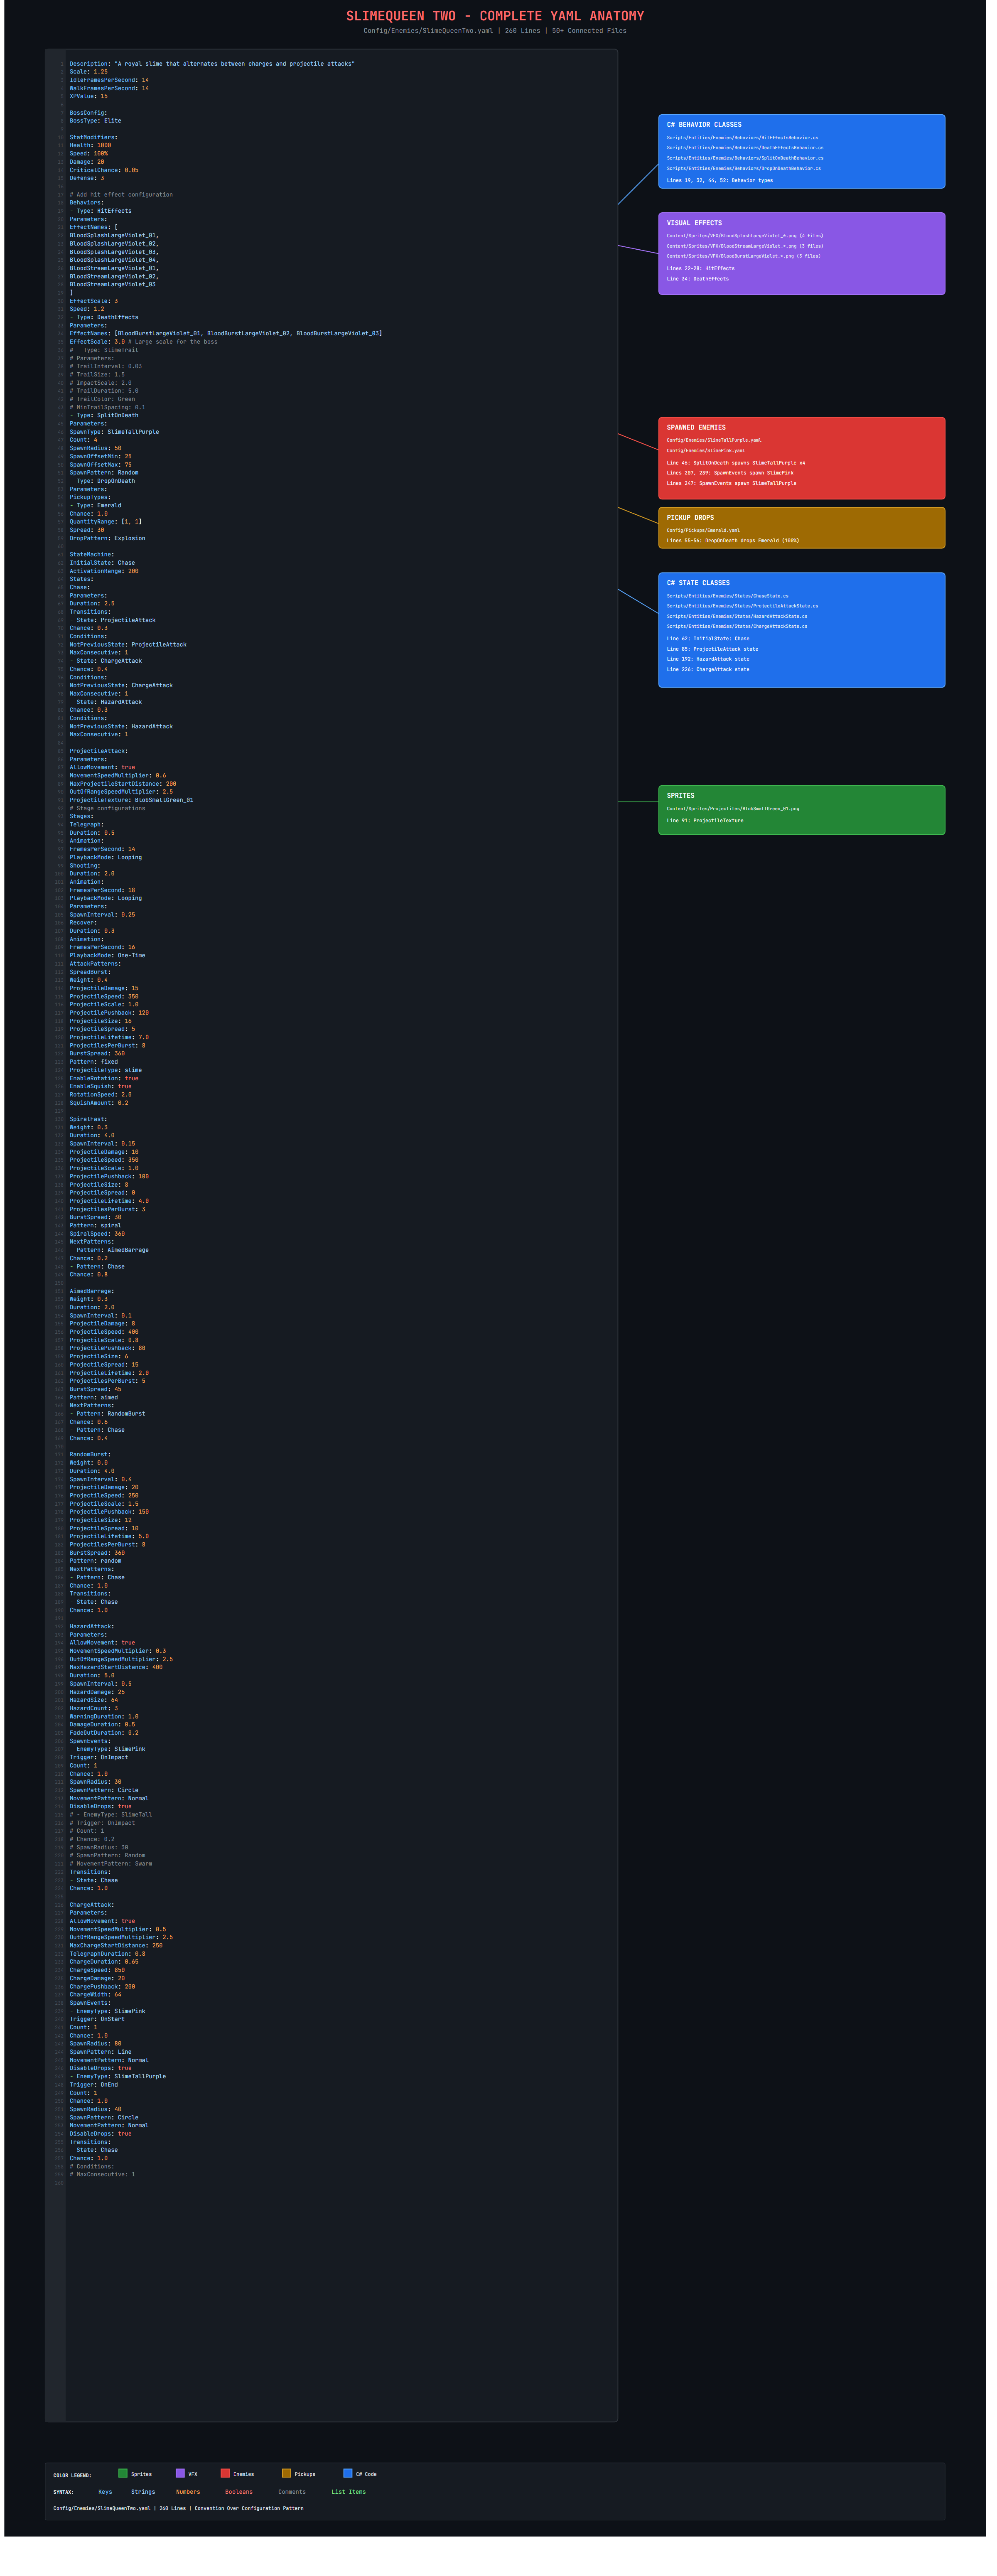The image size is (997, 2576).
Task: Open ChaseState.cs in C# State Classes
Action: pos(727,596)
